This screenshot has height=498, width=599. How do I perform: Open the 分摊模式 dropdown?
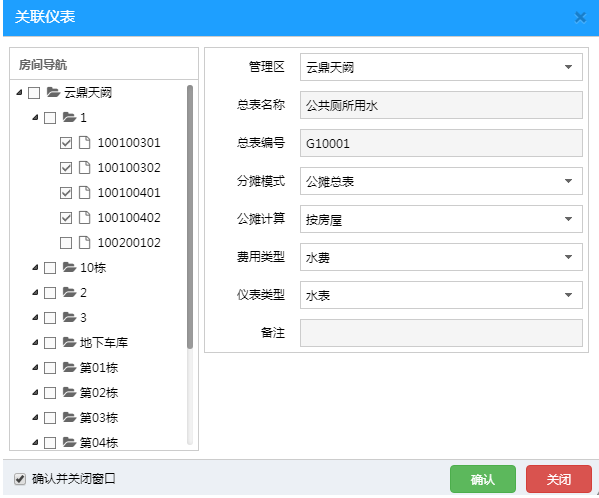(x=441, y=181)
